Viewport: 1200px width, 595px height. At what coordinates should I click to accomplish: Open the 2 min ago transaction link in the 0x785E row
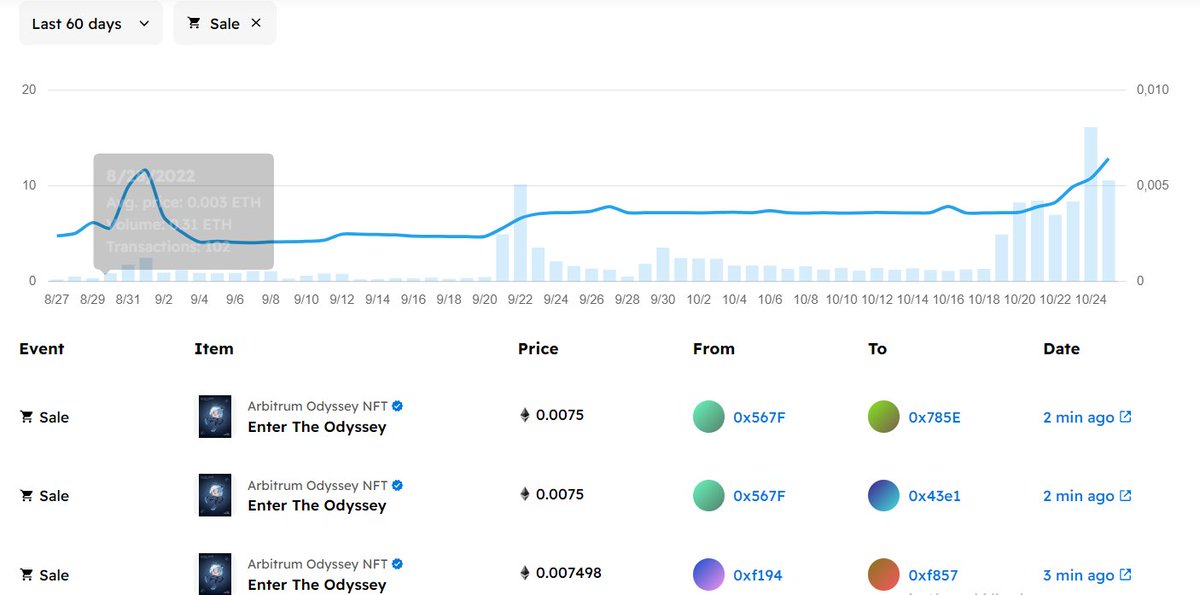[1078, 417]
